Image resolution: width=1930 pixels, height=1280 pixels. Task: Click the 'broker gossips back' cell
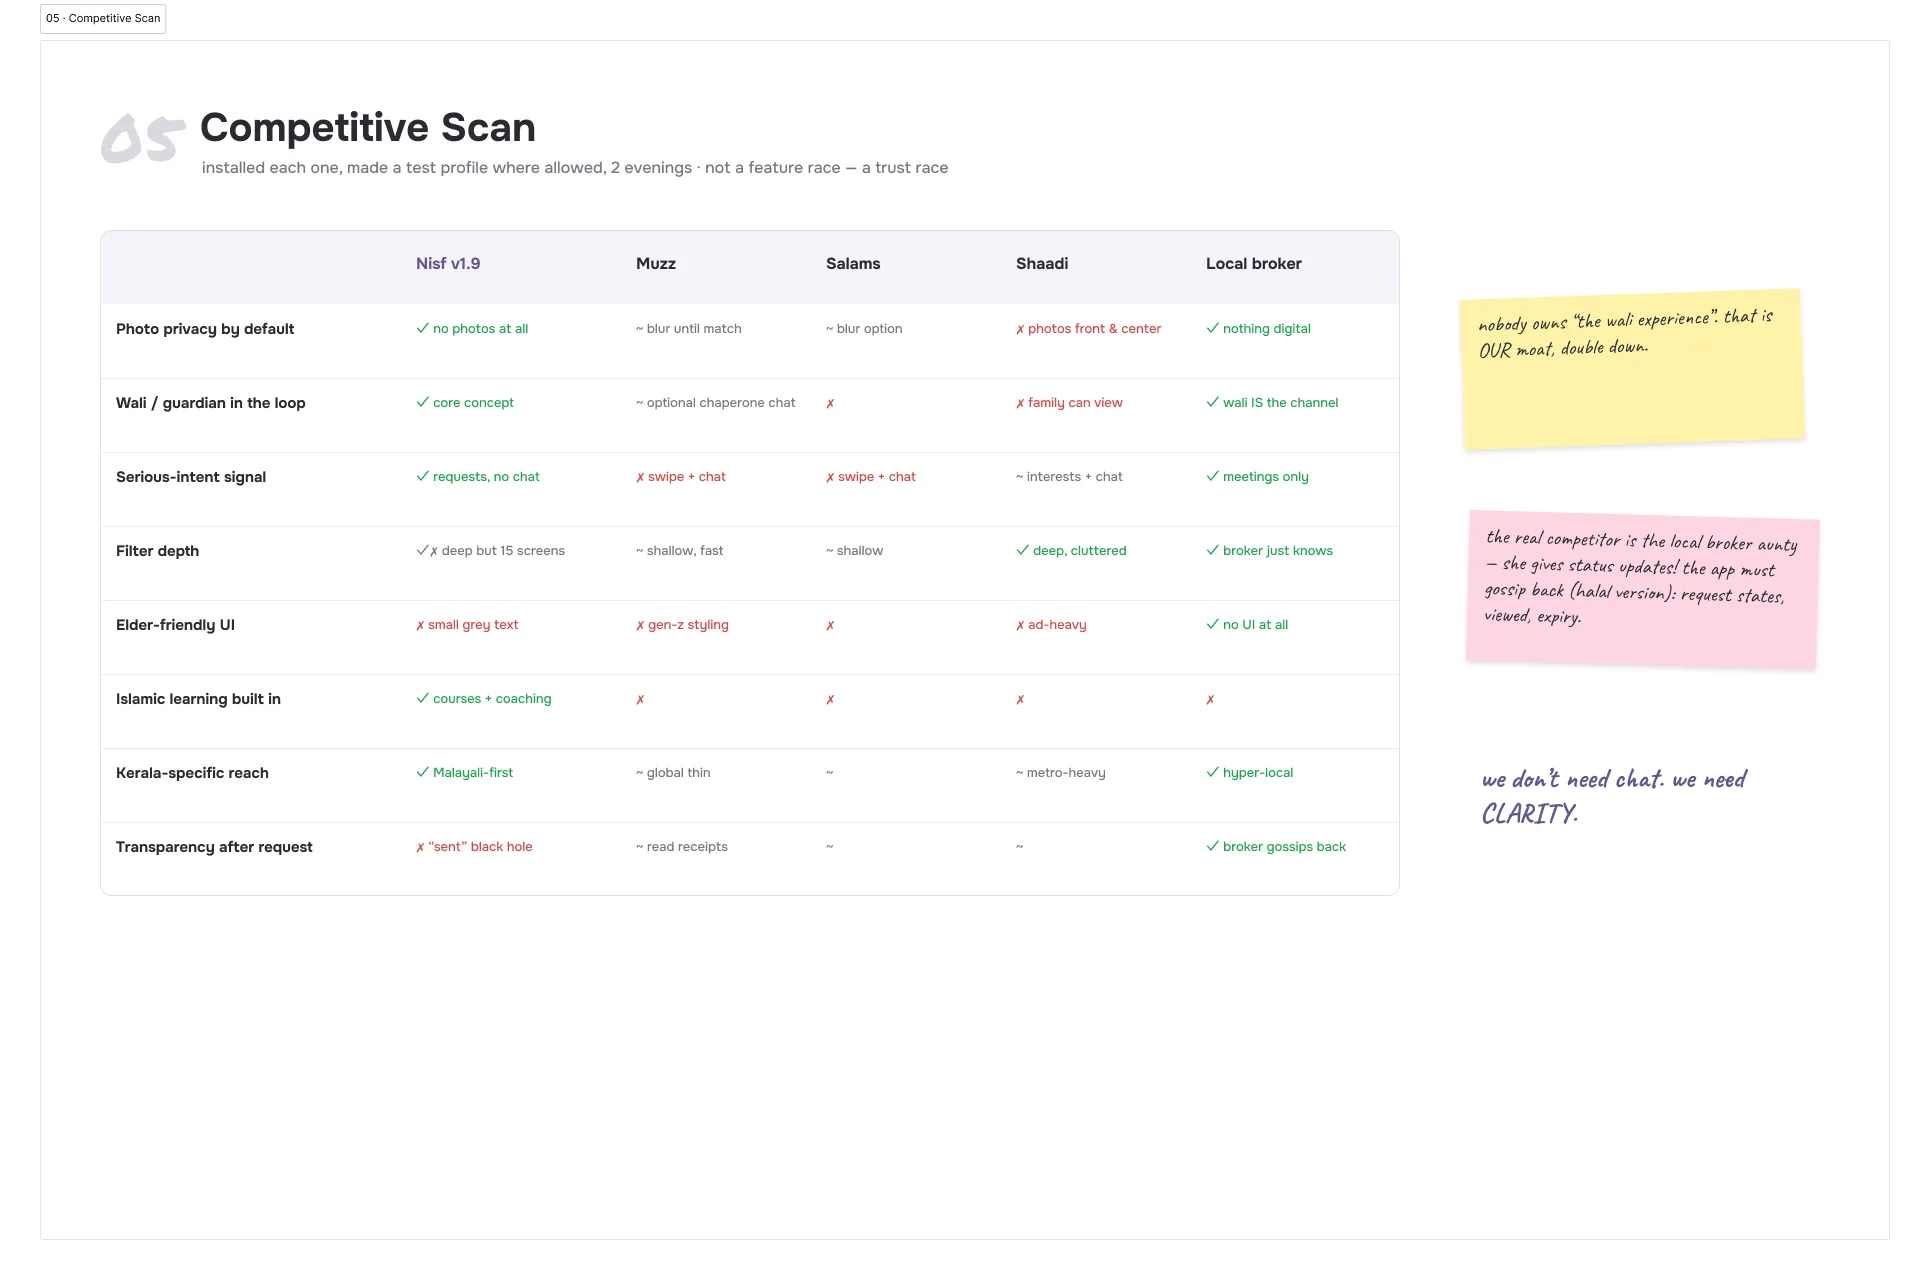[1276, 847]
